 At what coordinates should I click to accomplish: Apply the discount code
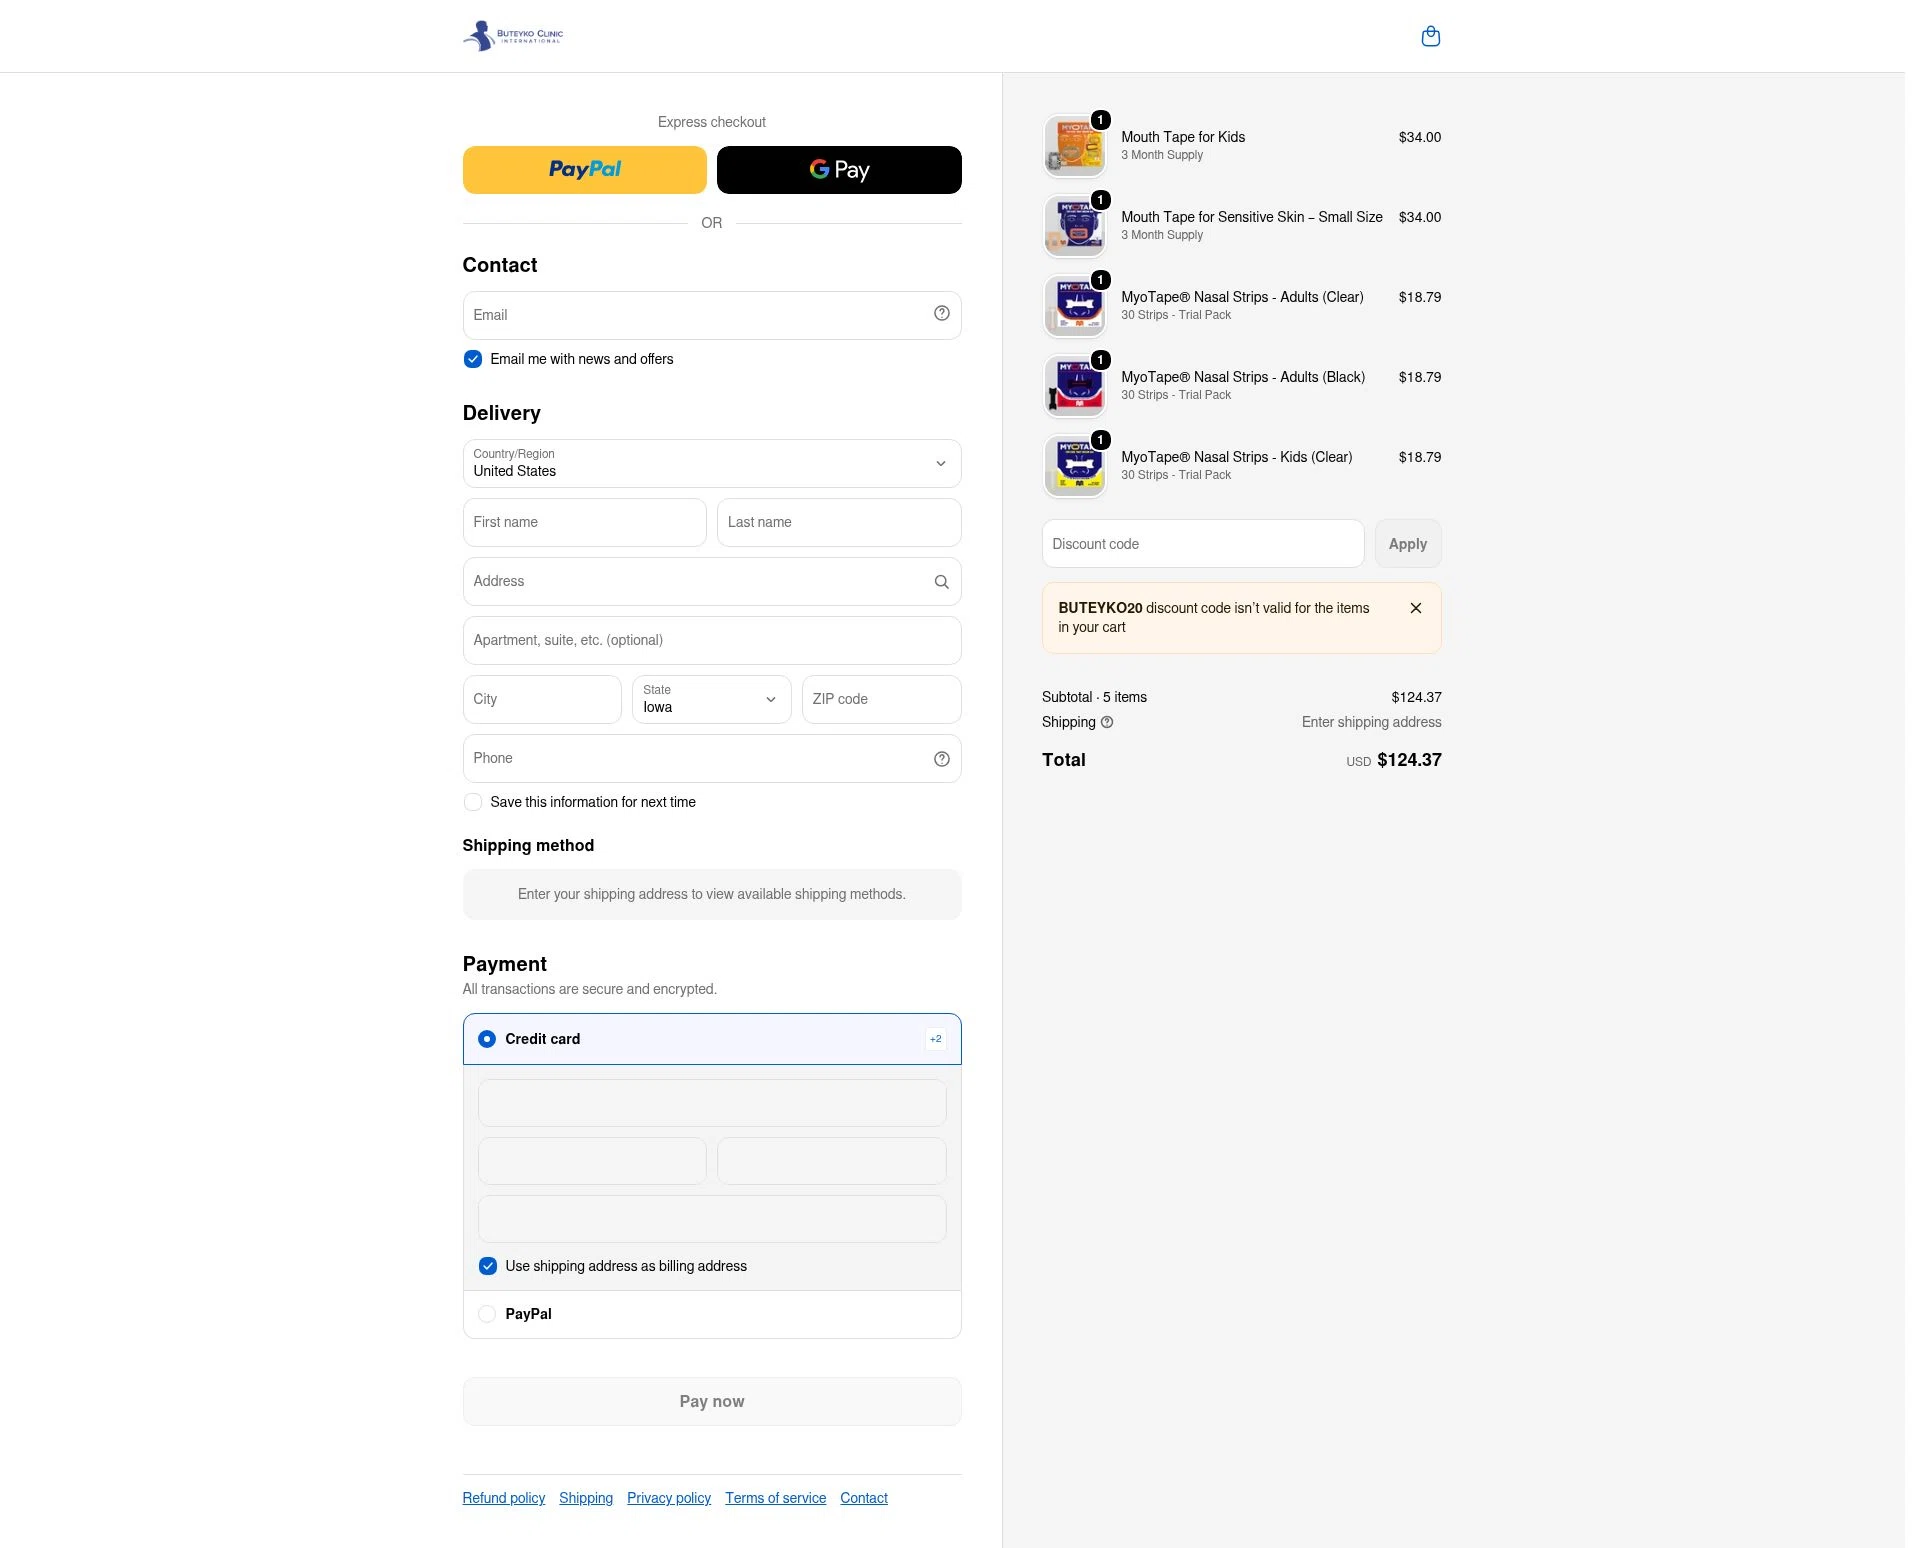point(1407,544)
